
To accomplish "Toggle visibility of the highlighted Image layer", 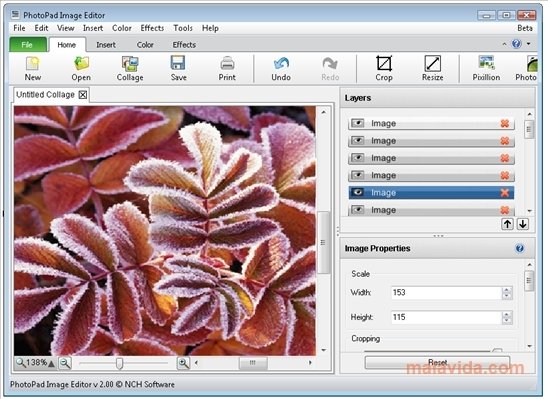I will coord(358,192).
